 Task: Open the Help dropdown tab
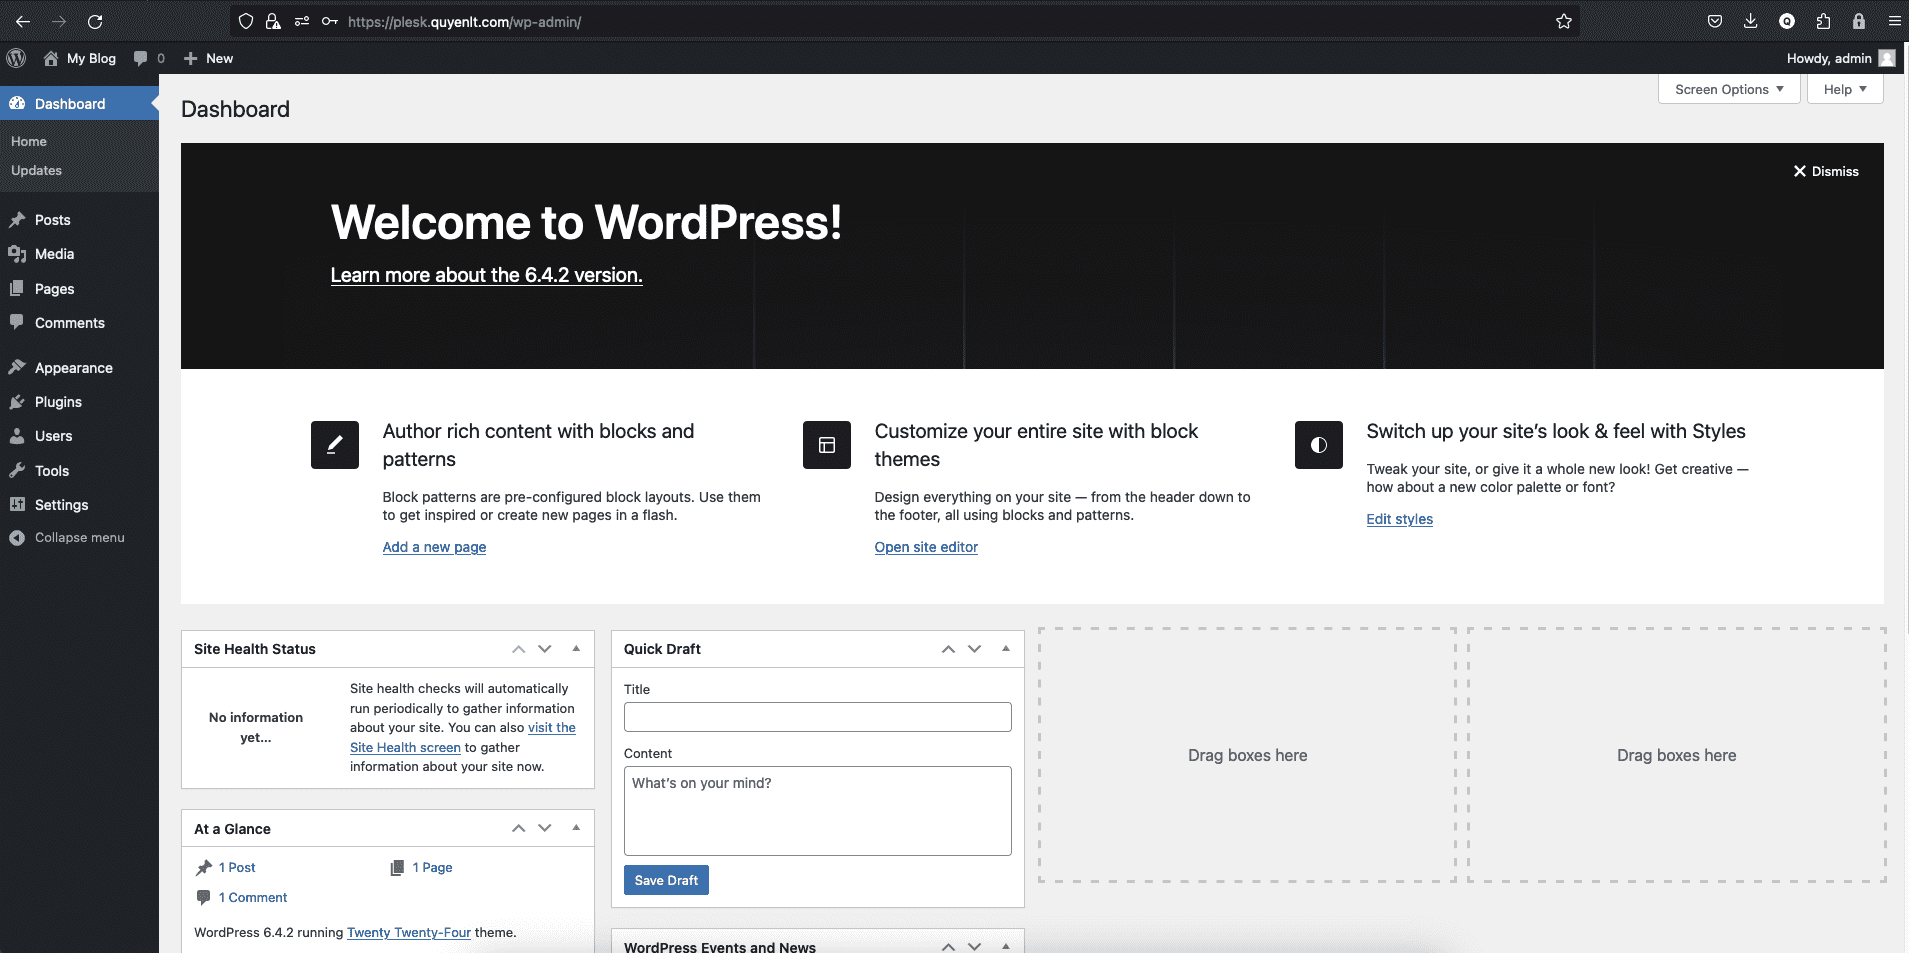pyautogui.click(x=1844, y=89)
